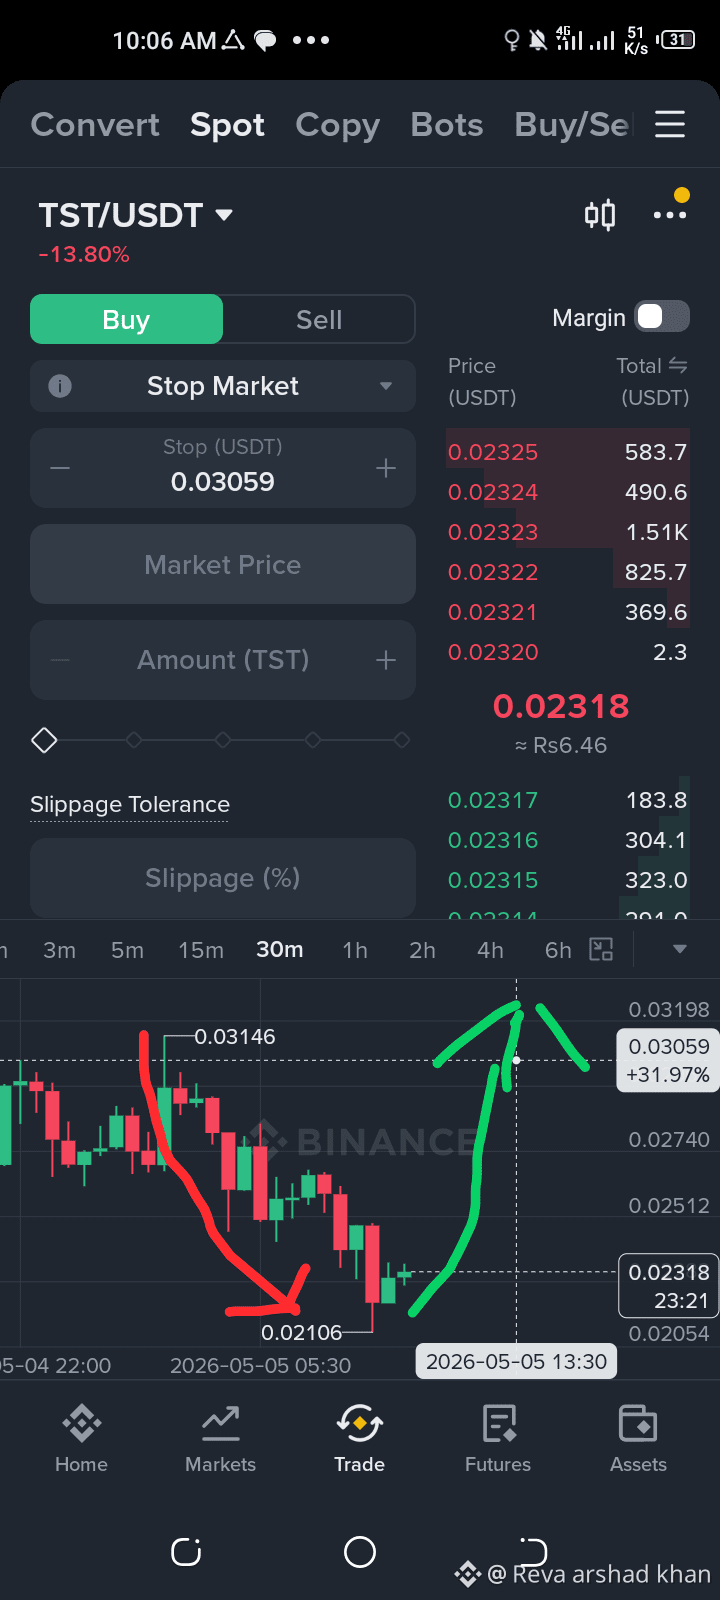Image resolution: width=720 pixels, height=1600 pixels.
Task: Switch order book Total display icon
Action: point(678,365)
